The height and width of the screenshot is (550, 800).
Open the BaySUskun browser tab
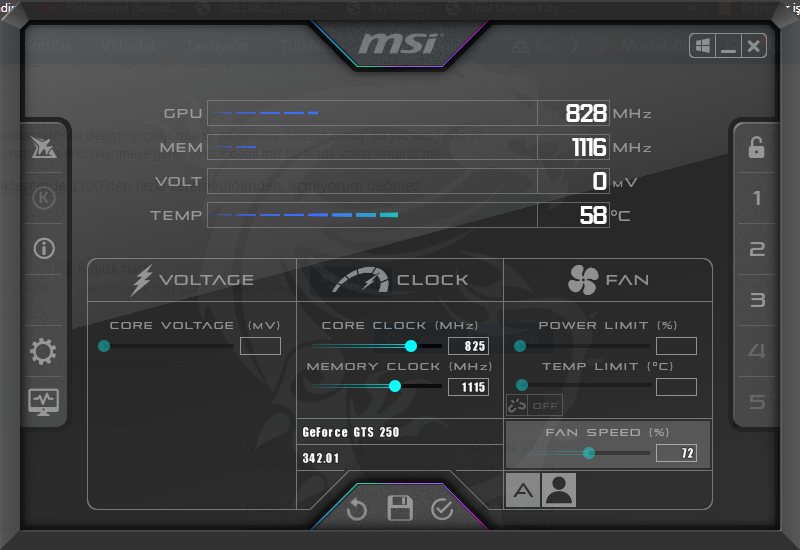pos(389,8)
